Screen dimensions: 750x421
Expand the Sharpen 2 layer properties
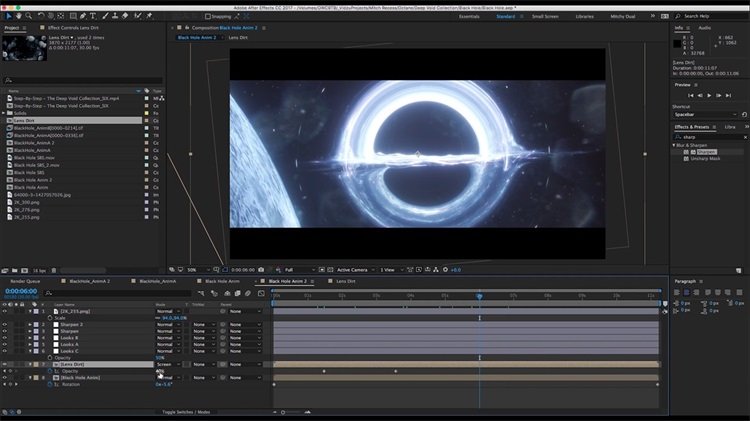click(30, 324)
